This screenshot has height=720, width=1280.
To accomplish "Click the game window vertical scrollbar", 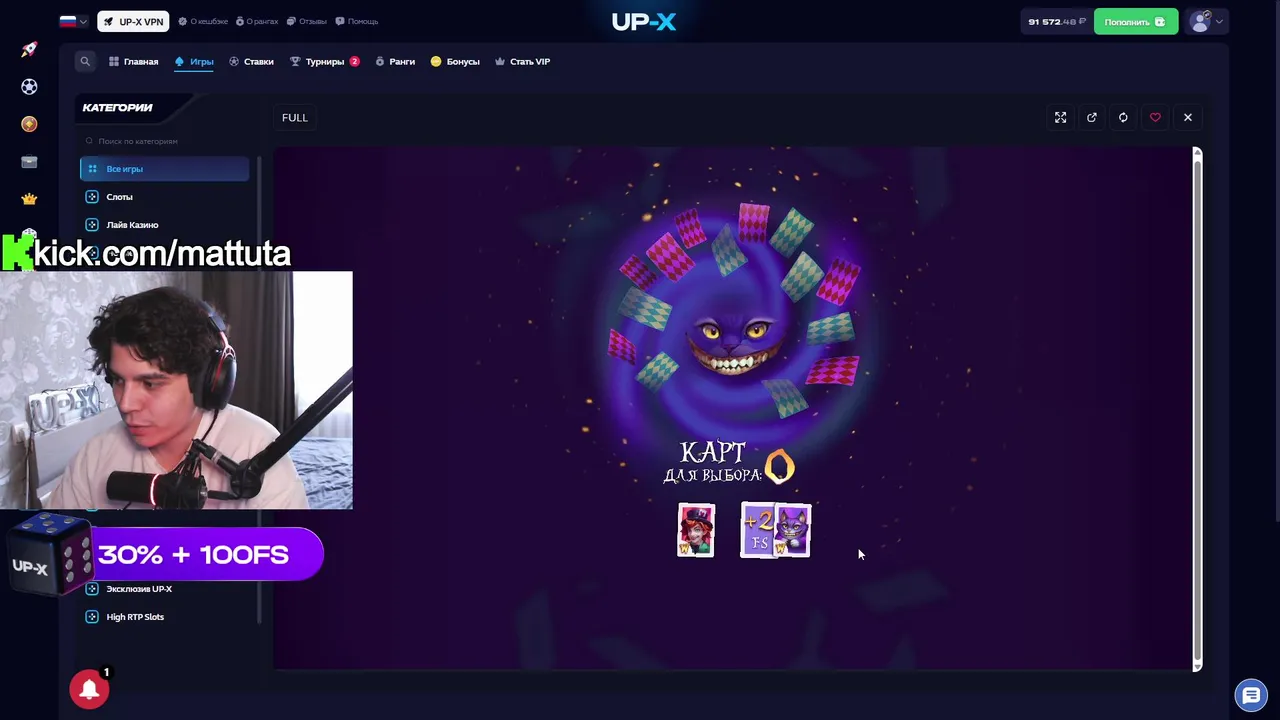I will (x=1197, y=408).
